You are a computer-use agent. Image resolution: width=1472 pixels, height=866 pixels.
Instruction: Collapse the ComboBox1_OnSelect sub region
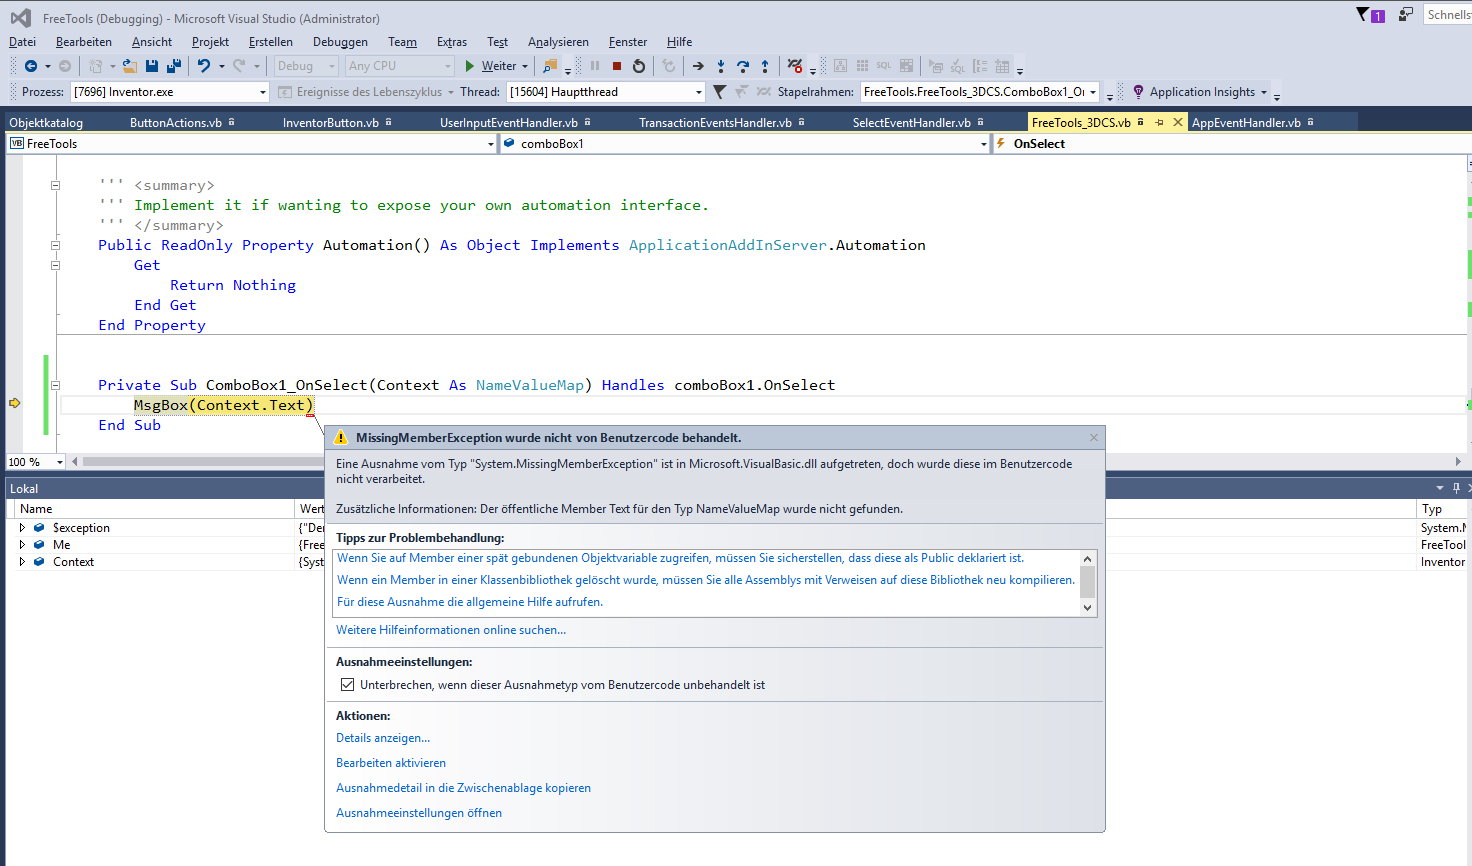(x=55, y=385)
